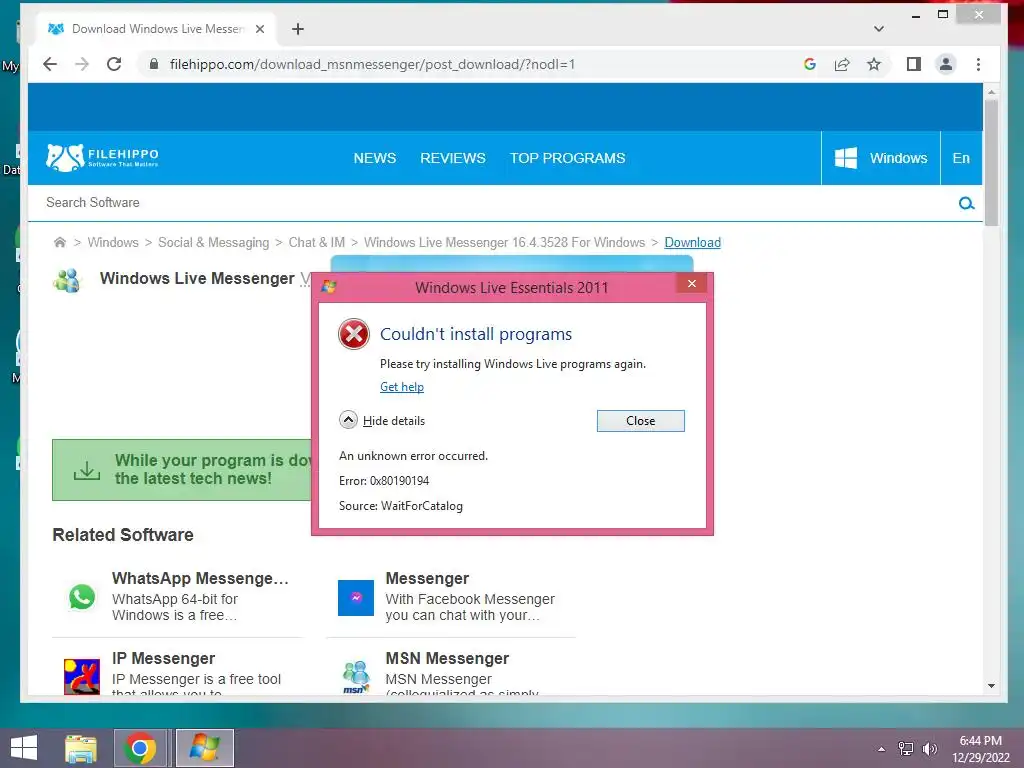Image resolution: width=1024 pixels, height=768 pixels.
Task: Open Windows Live Messenger 16.4.3528 breadcrumb
Action: [x=504, y=242]
